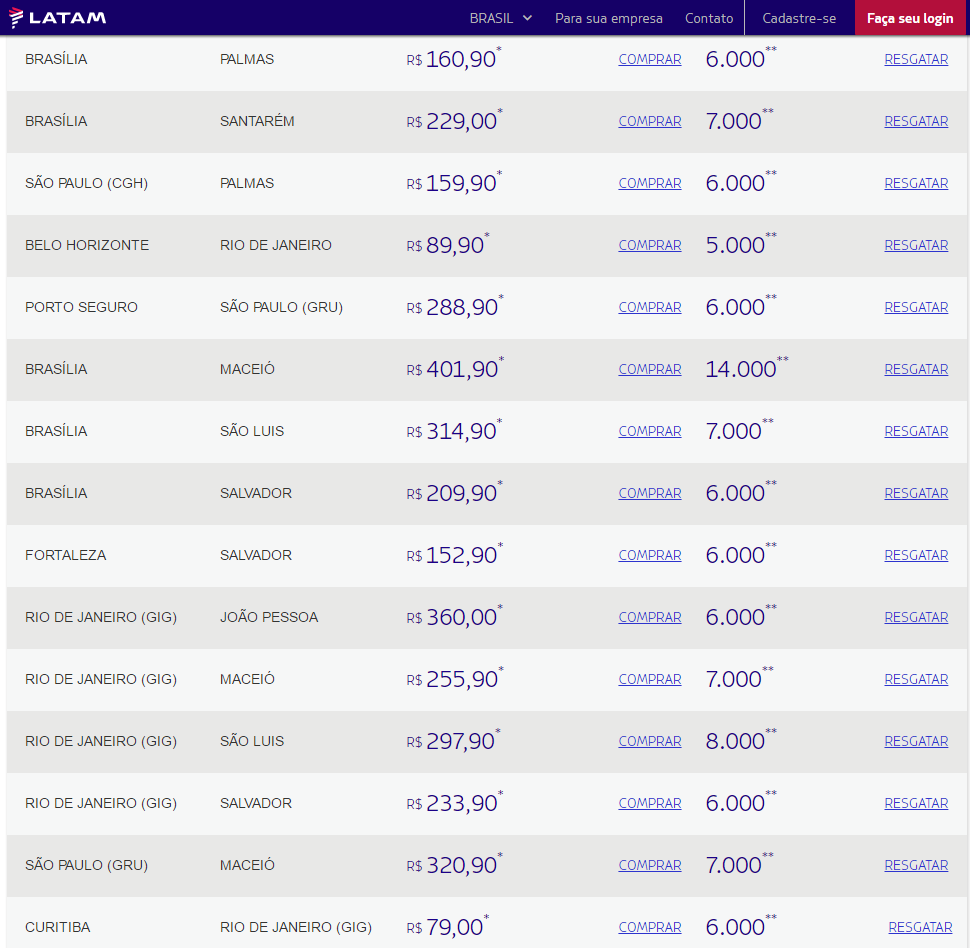Buy the São Paulo (CGH) to Palmas fare
970x948 pixels.
coord(650,183)
